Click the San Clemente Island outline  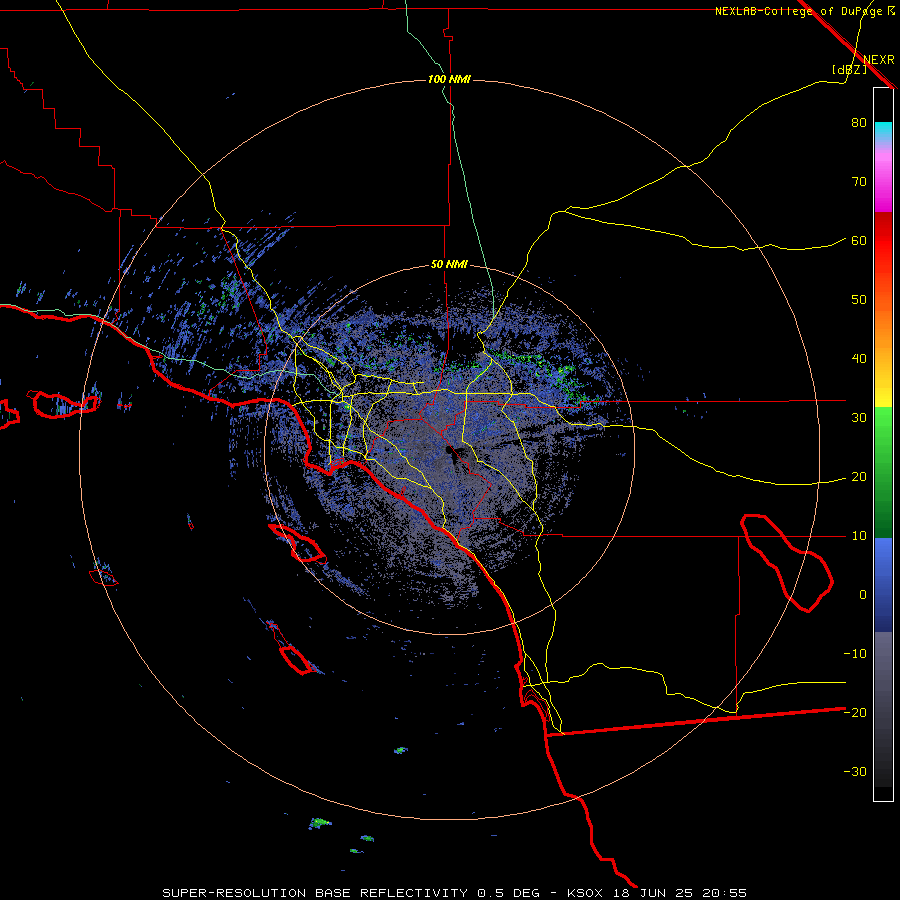pyautogui.click(x=290, y=647)
